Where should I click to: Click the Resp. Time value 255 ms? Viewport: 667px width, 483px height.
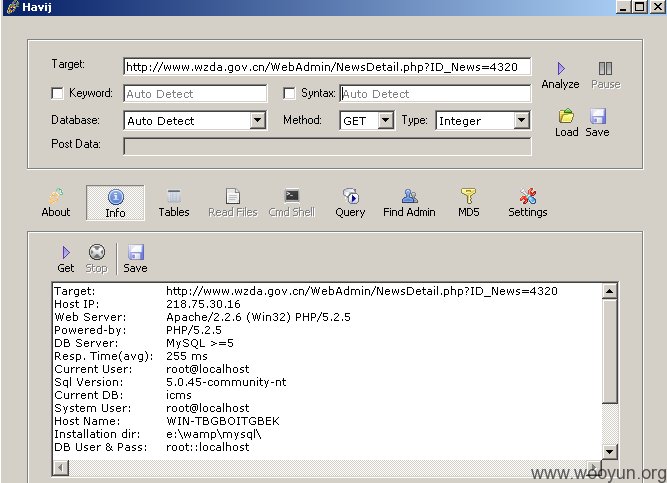[187, 356]
